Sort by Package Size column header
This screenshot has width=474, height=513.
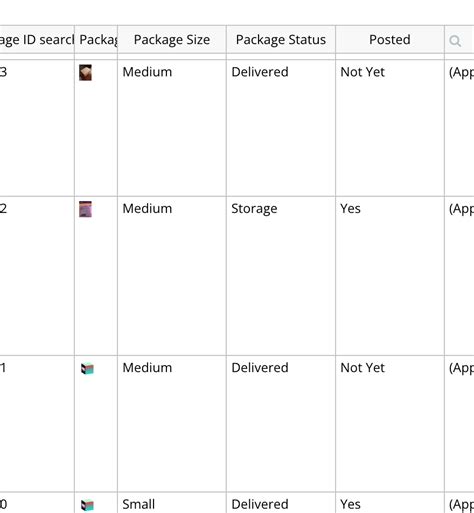click(x=172, y=40)
